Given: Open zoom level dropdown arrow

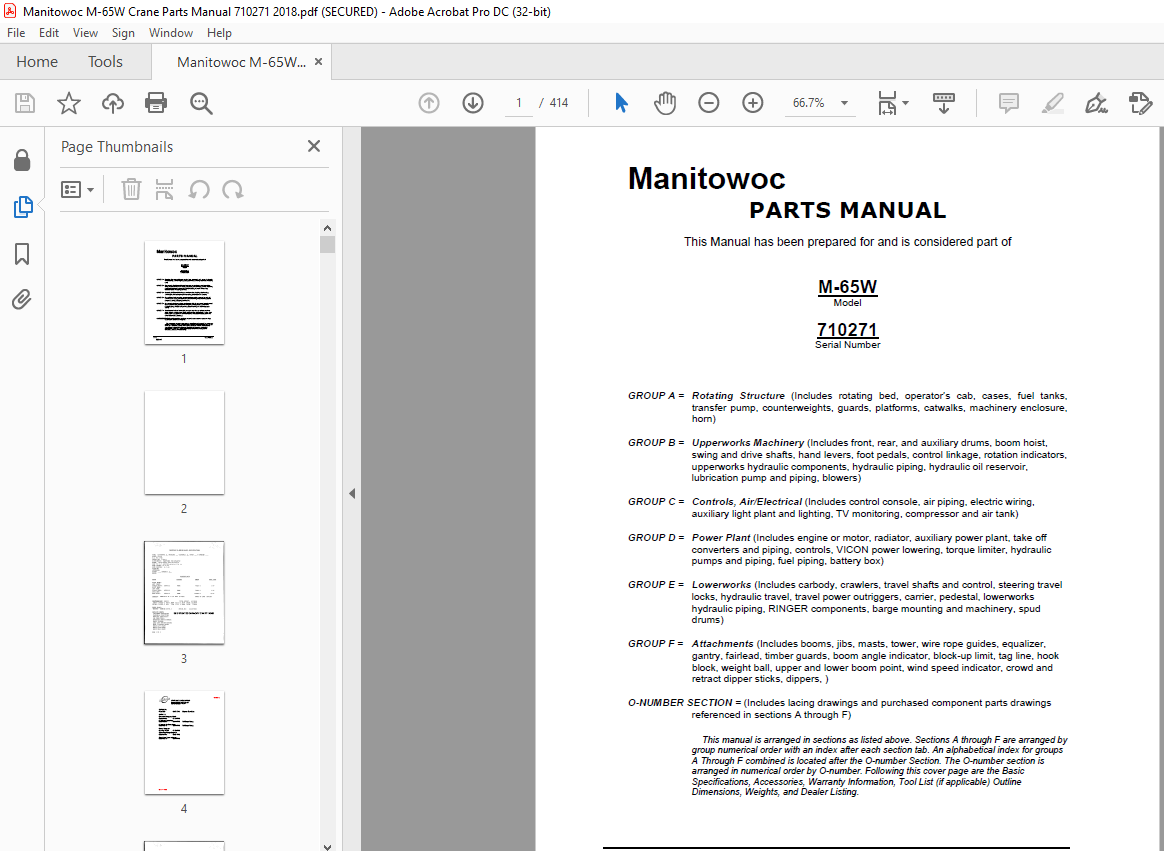Looking at the screenshot, I should pyautogui.click(x=844, y=103).
